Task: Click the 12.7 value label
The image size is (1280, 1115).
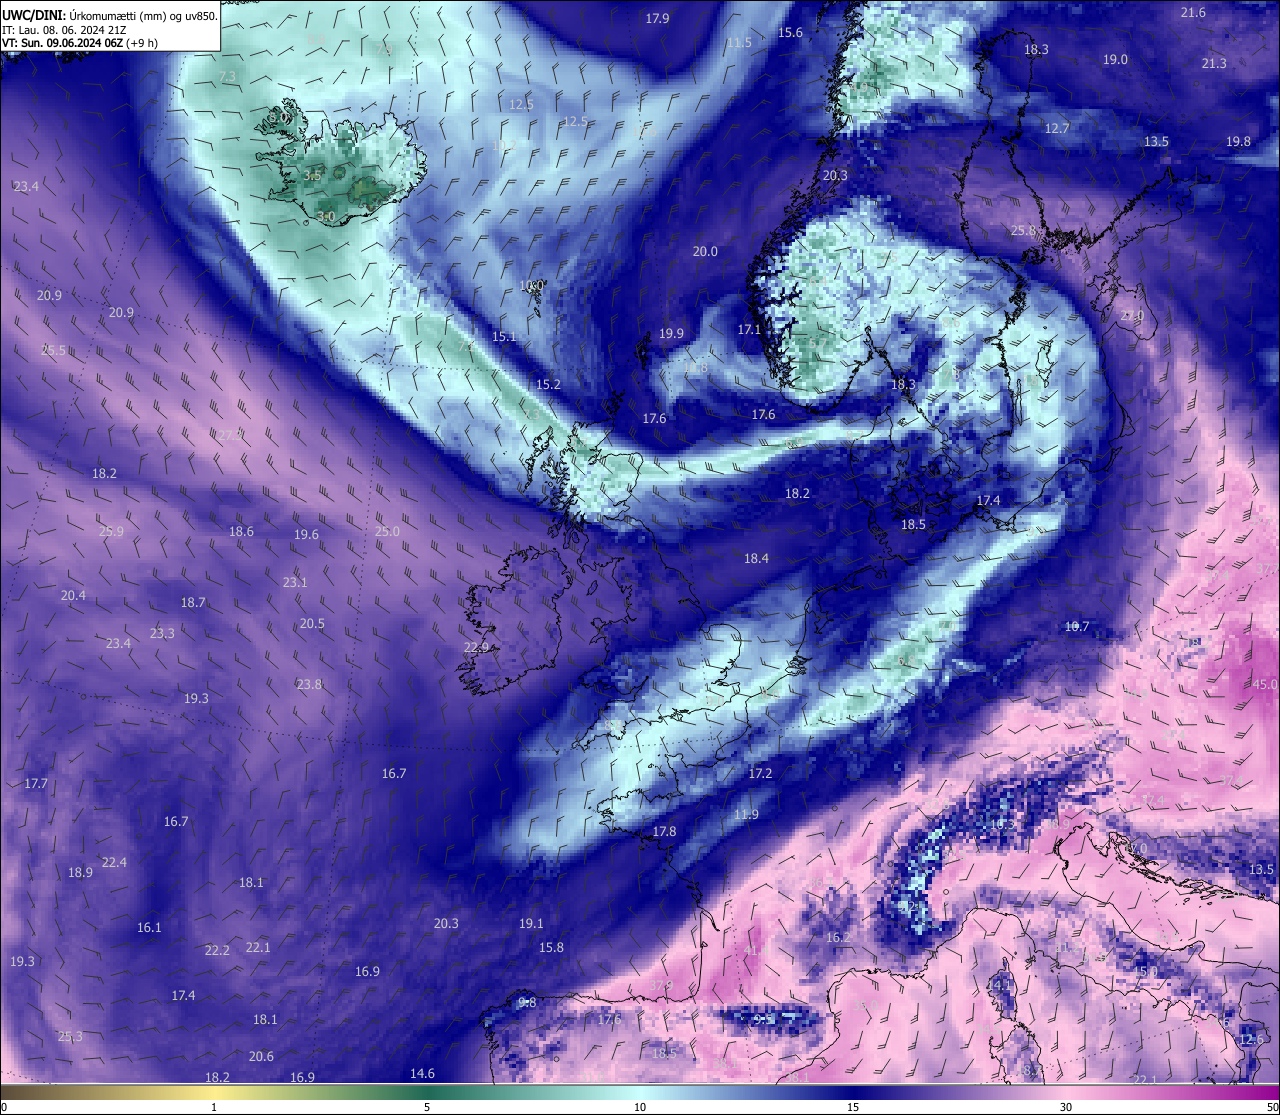Action: pyautogui.click(x=1057, y=129)
